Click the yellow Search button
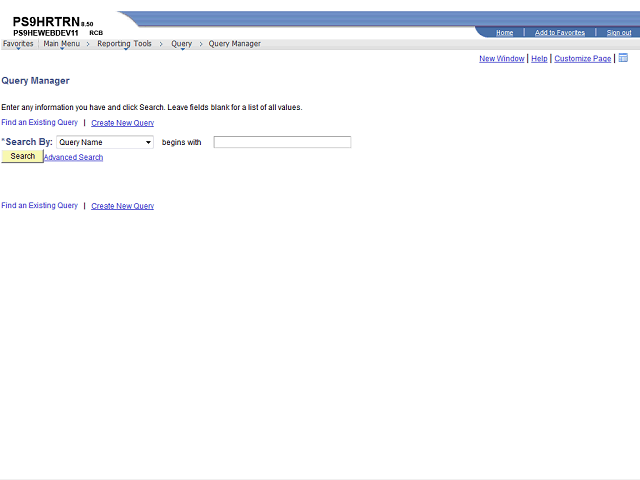Image resolution: width=640 pixels, height=480 pixels. pyautogui.click(x=22, y=156)
